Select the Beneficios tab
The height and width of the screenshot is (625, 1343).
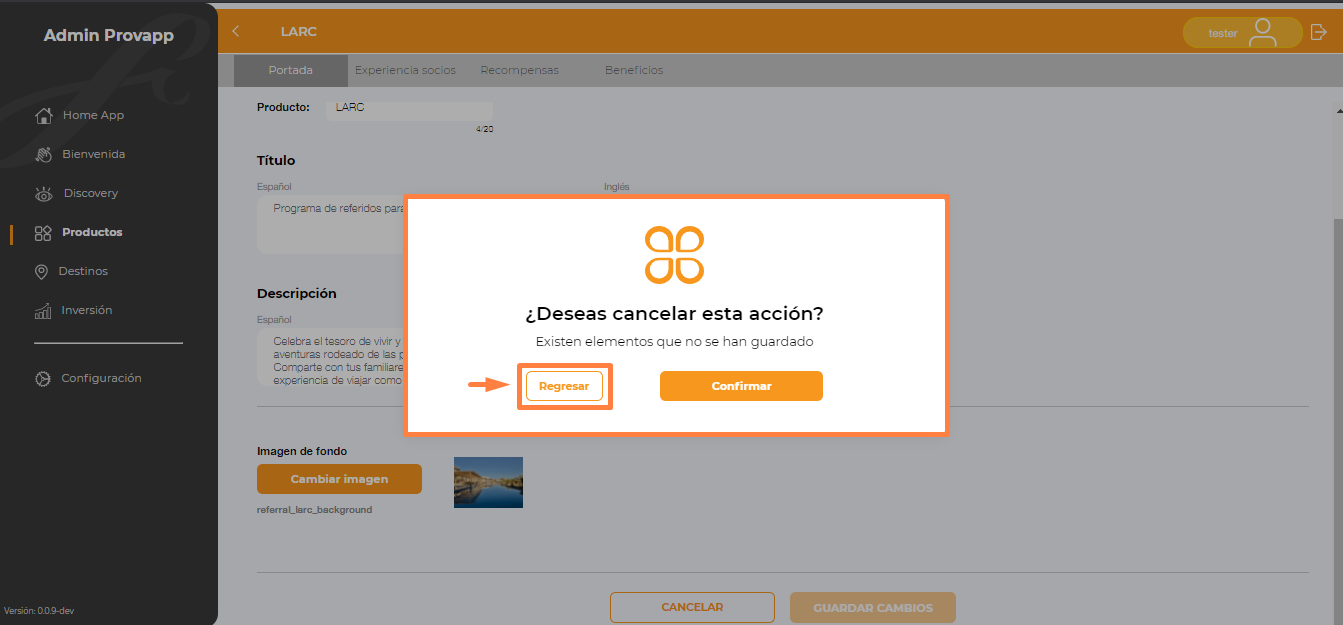[x=634, y=70]
